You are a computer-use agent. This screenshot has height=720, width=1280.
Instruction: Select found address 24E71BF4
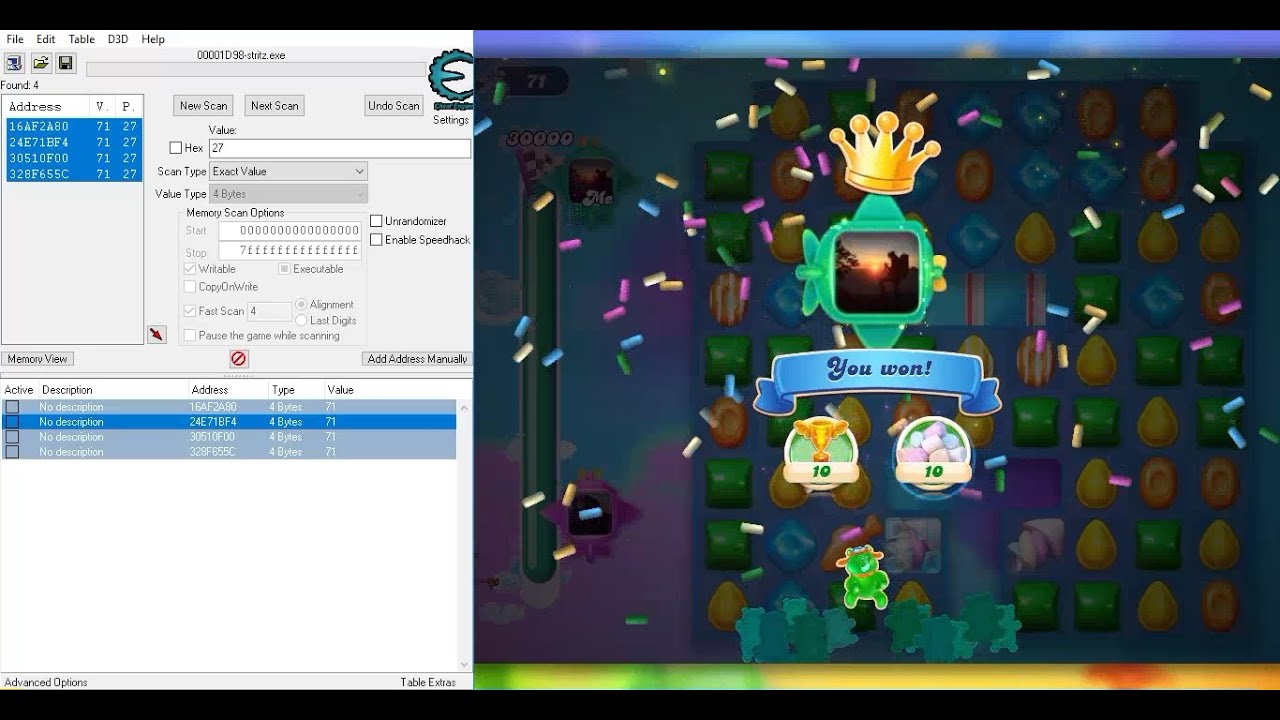[x=74, y=142]
